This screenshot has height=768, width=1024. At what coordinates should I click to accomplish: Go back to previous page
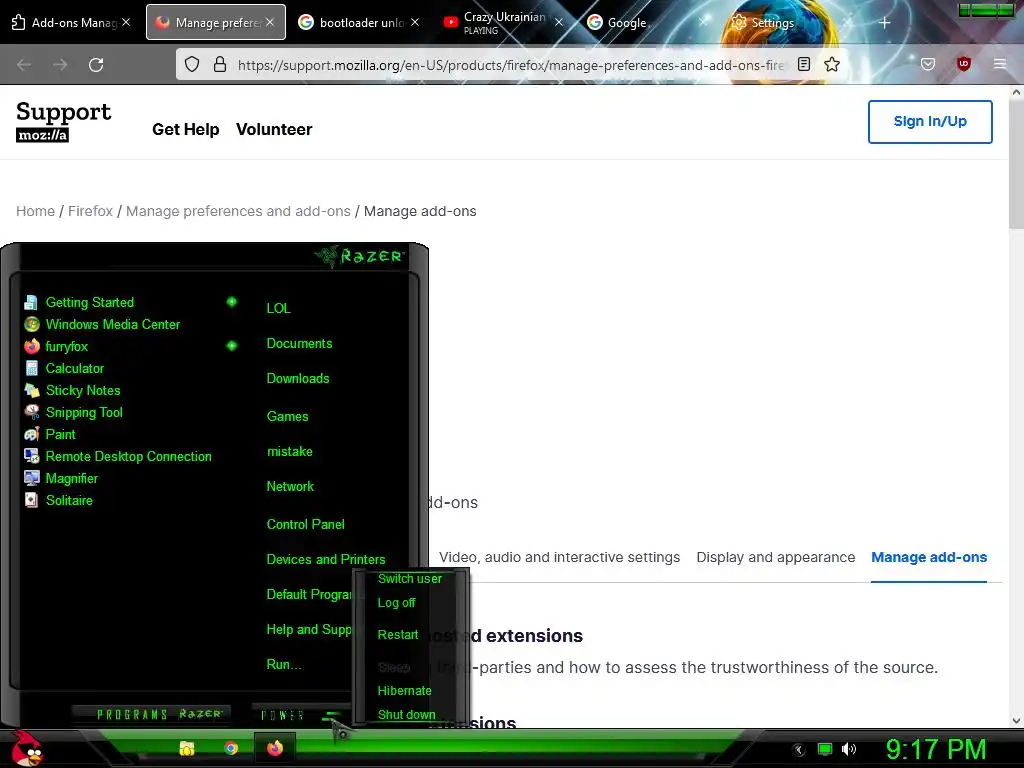pos(24,65)
